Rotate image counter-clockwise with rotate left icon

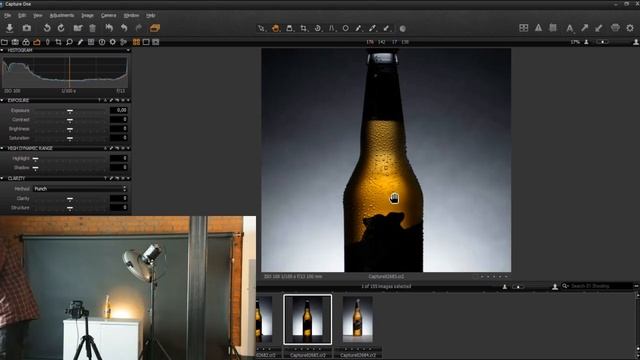coord(47,28)
